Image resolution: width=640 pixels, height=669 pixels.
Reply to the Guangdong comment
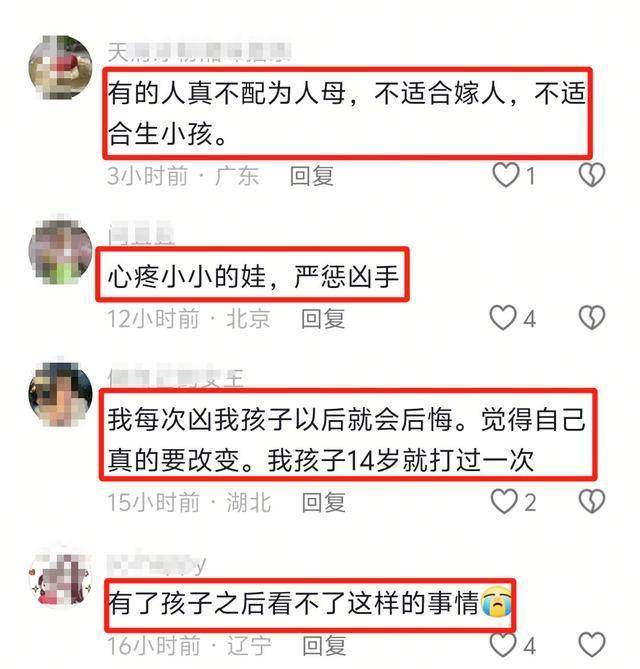click(312, 176)
